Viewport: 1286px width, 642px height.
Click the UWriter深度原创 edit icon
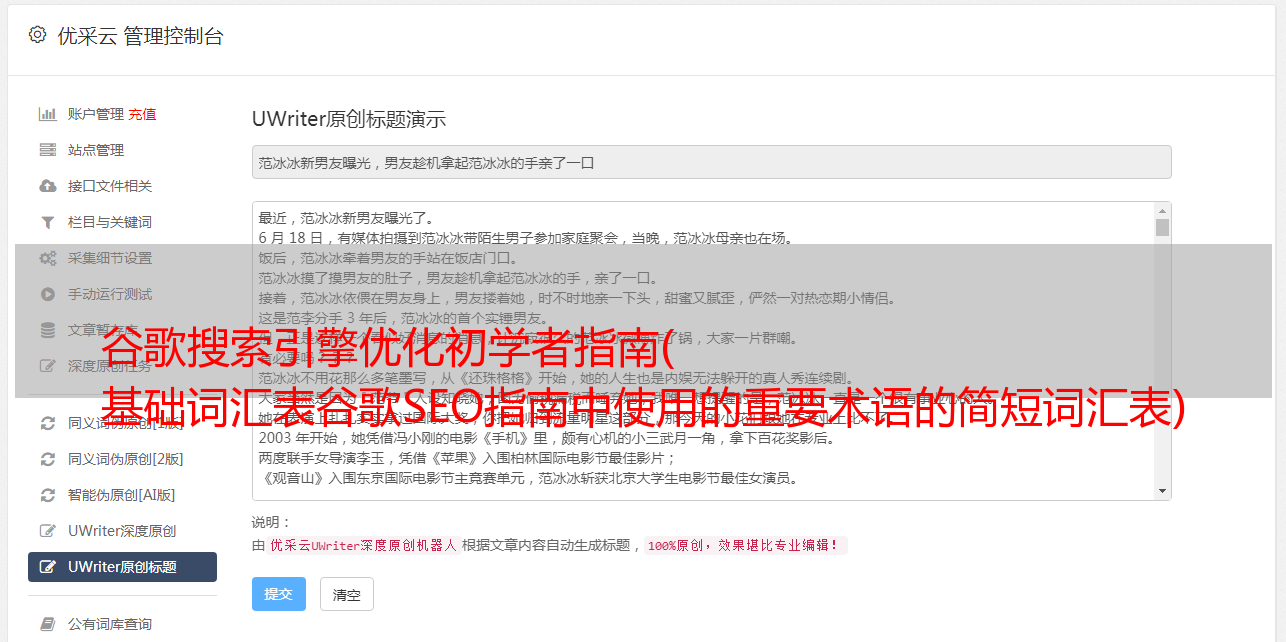click(47, 531)
